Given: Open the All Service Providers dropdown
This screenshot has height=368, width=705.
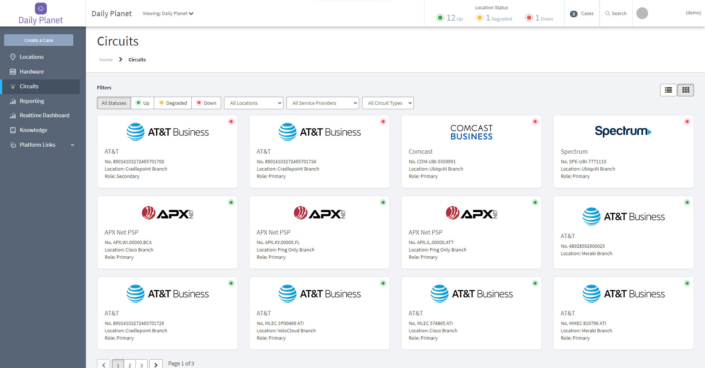Looking at the screenshot, I should click(x=322, y=103).
